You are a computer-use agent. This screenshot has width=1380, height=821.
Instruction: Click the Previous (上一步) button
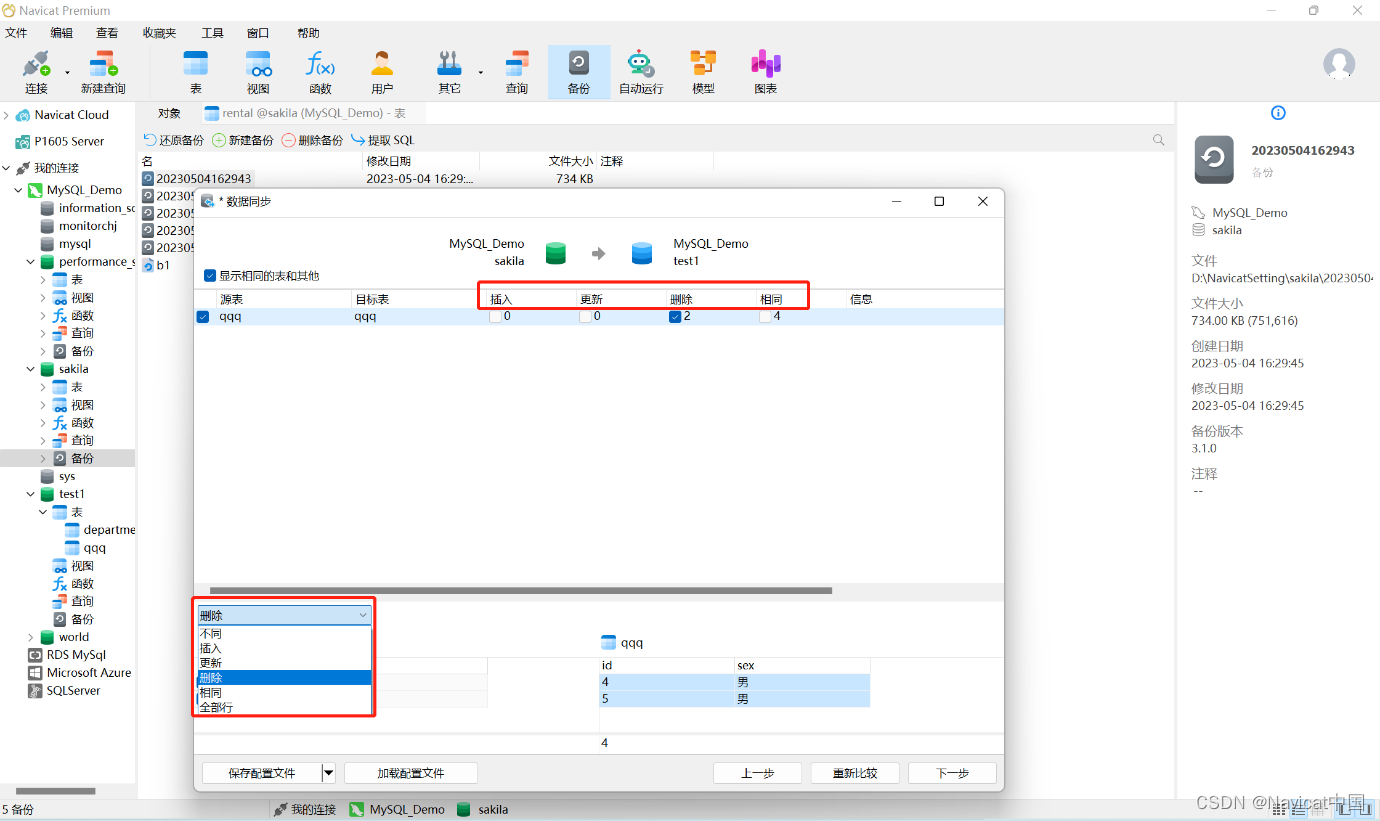click(757, 773)
